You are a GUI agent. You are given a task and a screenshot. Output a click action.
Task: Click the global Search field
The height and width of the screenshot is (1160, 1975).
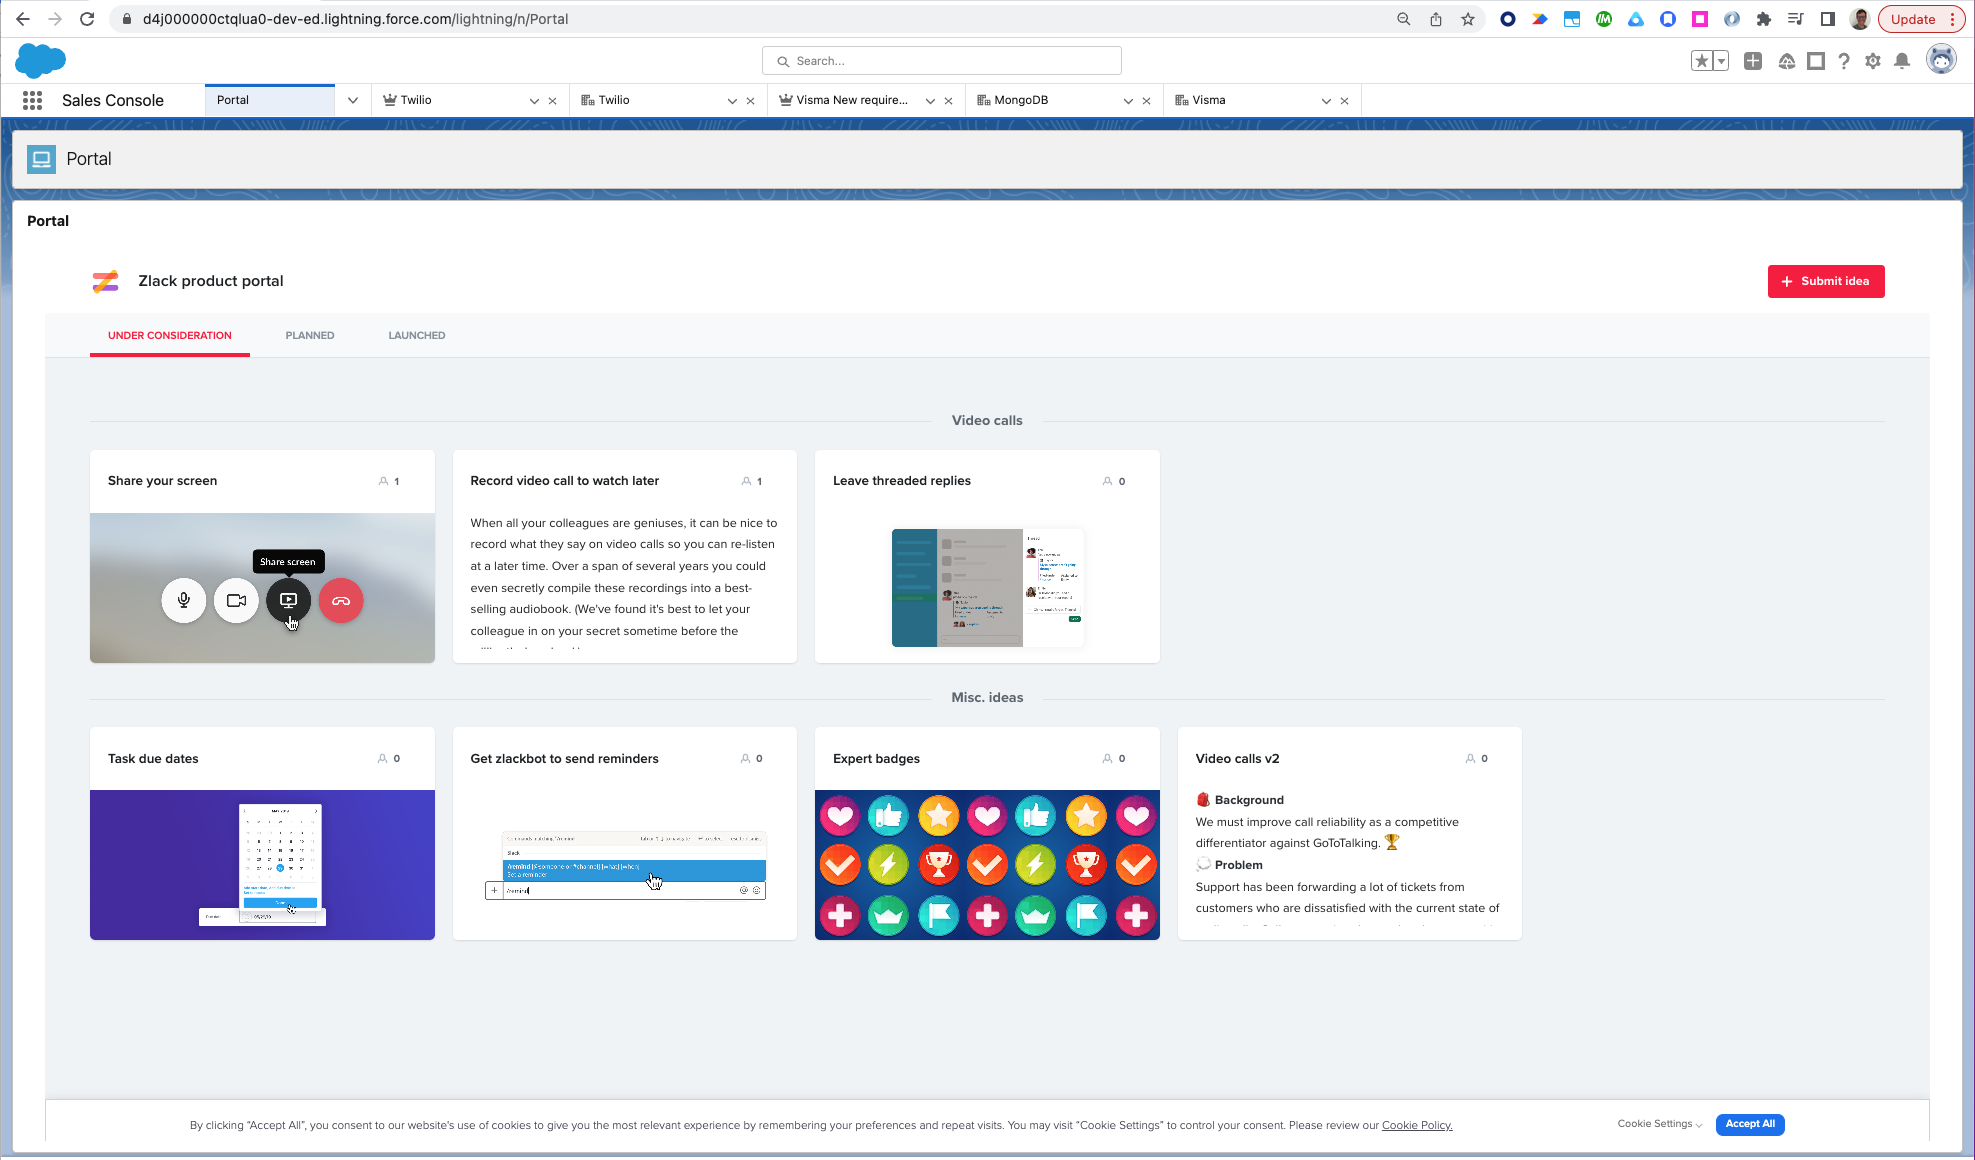coord(941,61)
